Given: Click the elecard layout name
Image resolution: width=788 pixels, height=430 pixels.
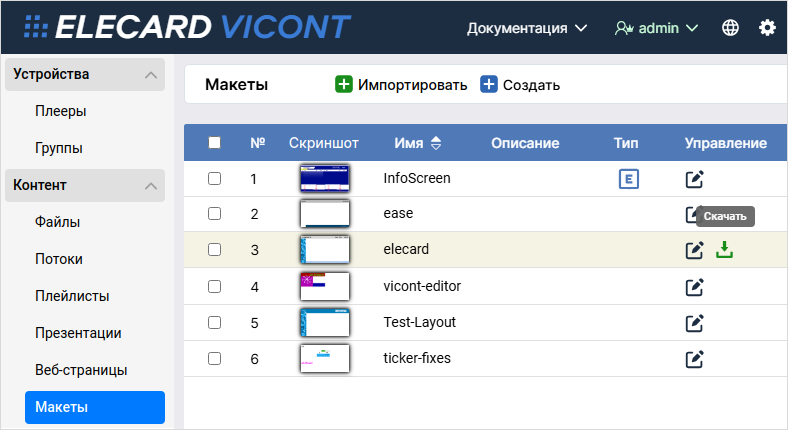Looking at the screenshot, I should [406, 249].
